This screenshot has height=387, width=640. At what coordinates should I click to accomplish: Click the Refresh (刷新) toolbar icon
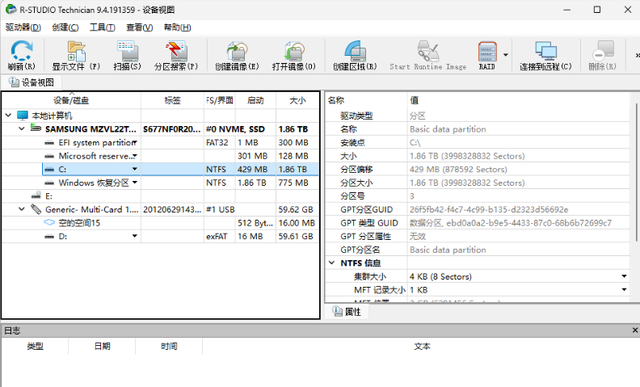tap(21, 55)
